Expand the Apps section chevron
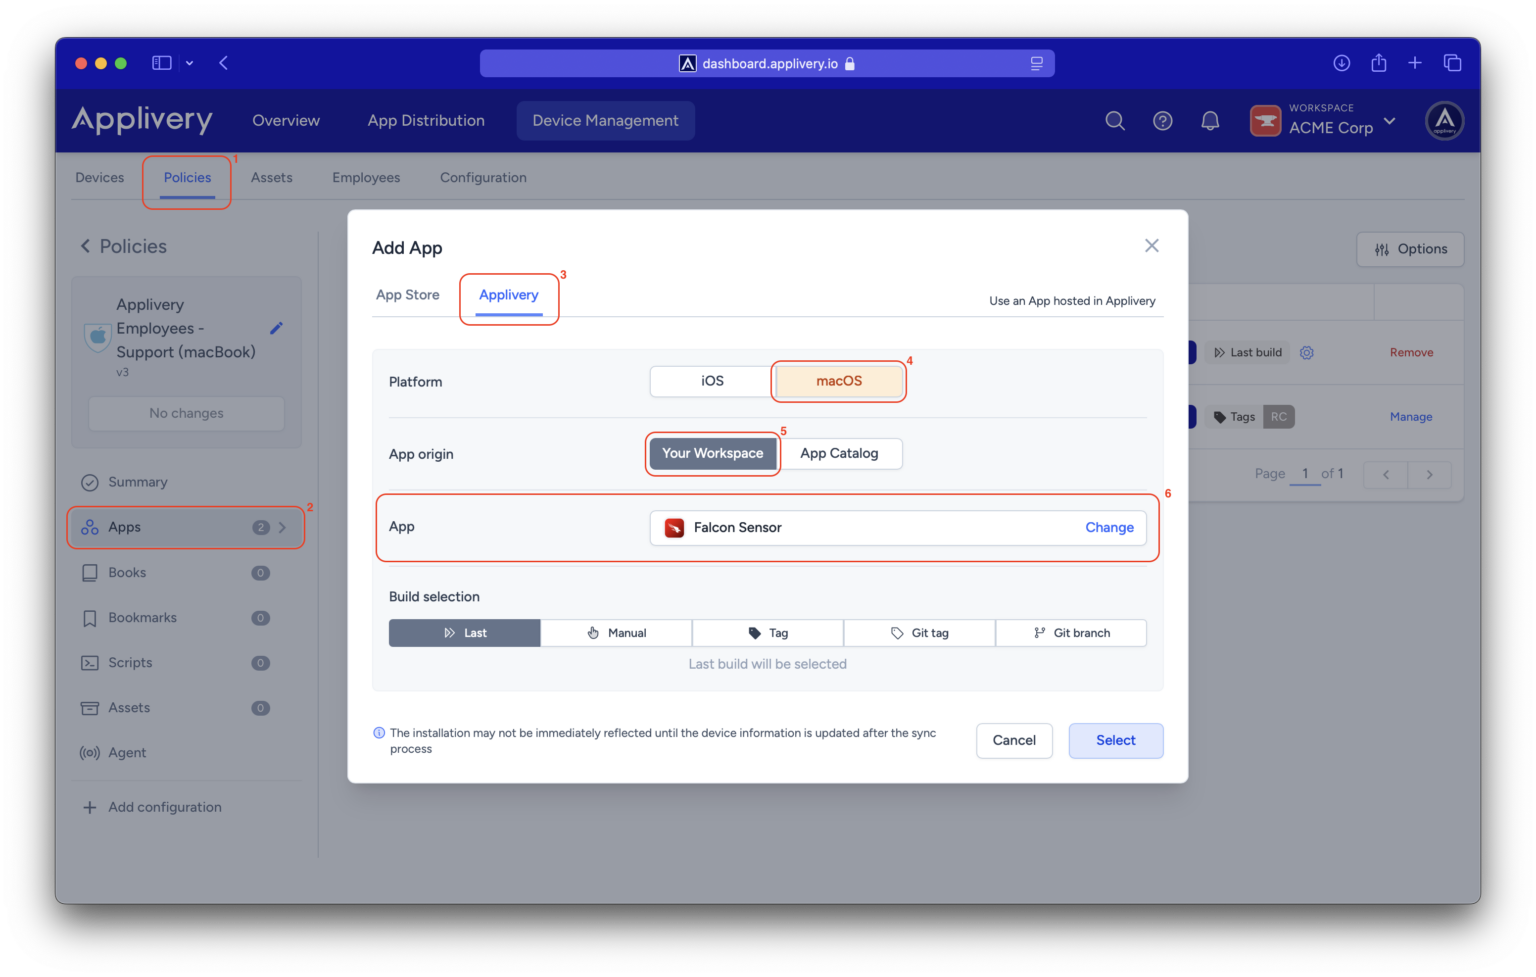 (281, 527)
